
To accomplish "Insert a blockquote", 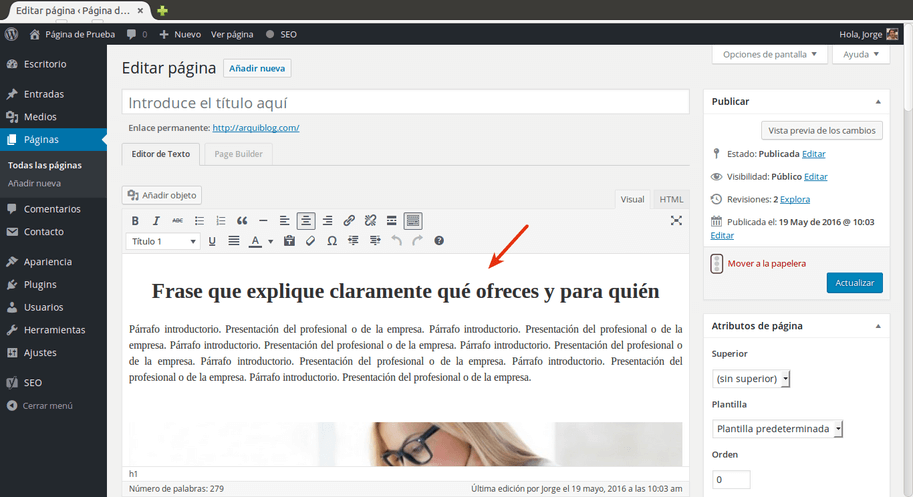I will pyautogui.click(x=242, y=221).
